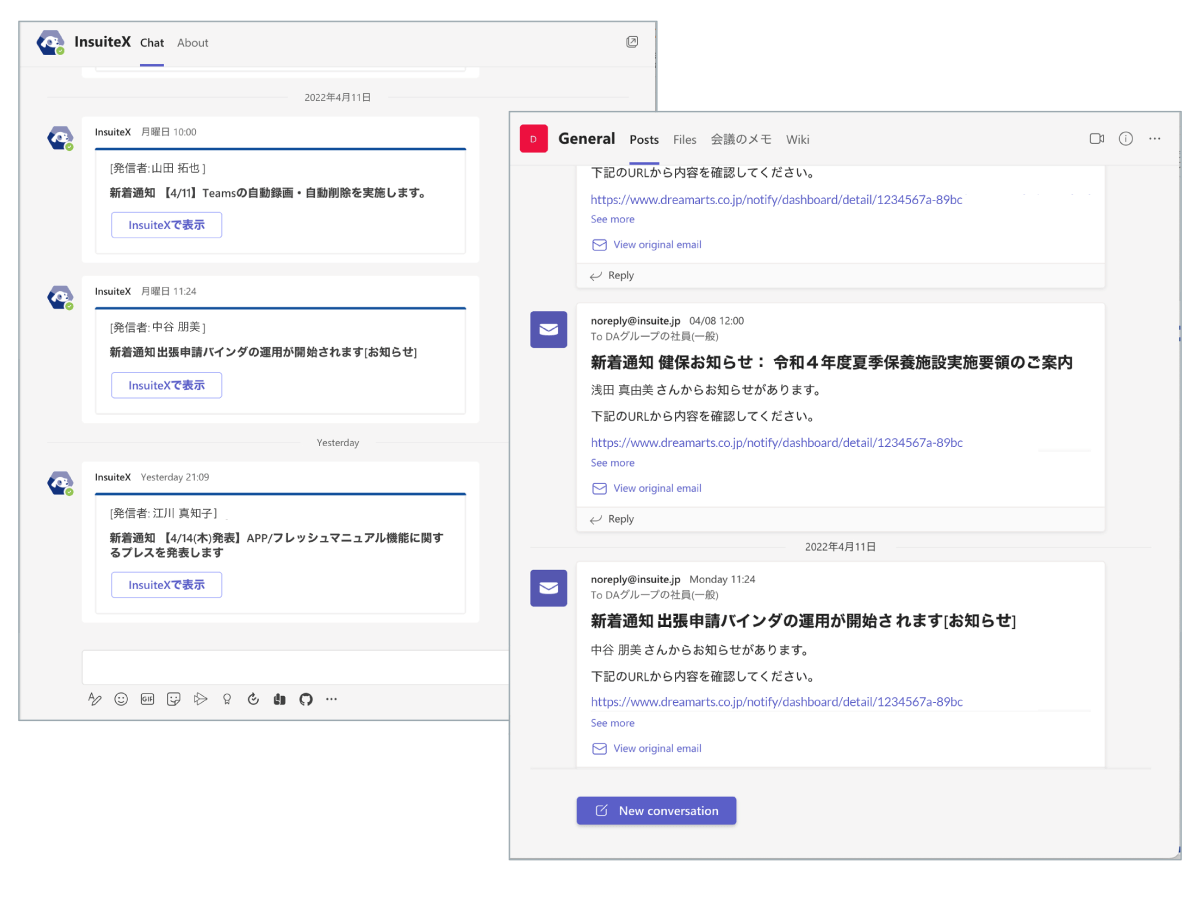Open dashboard URL in topmost General post
This screenshot has width=1200, height=900.
[776, 200]
